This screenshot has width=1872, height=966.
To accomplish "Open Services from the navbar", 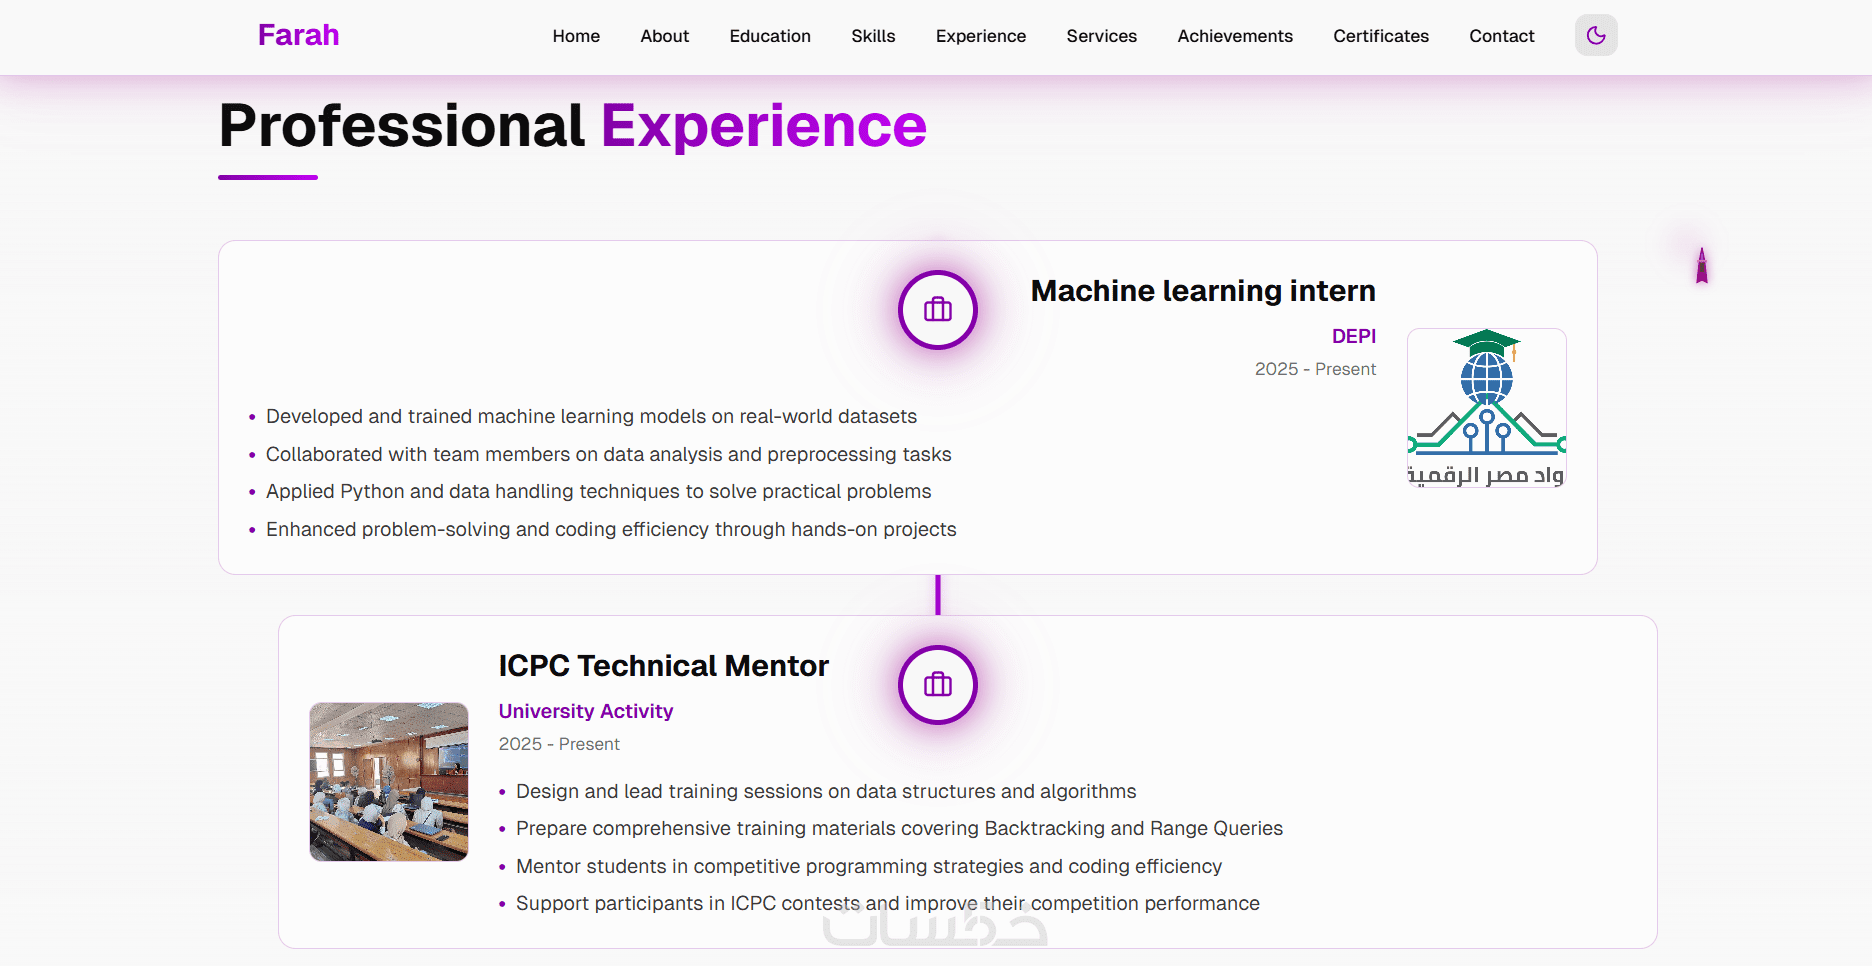I will pyautogui.click(x=1101, y=36).
